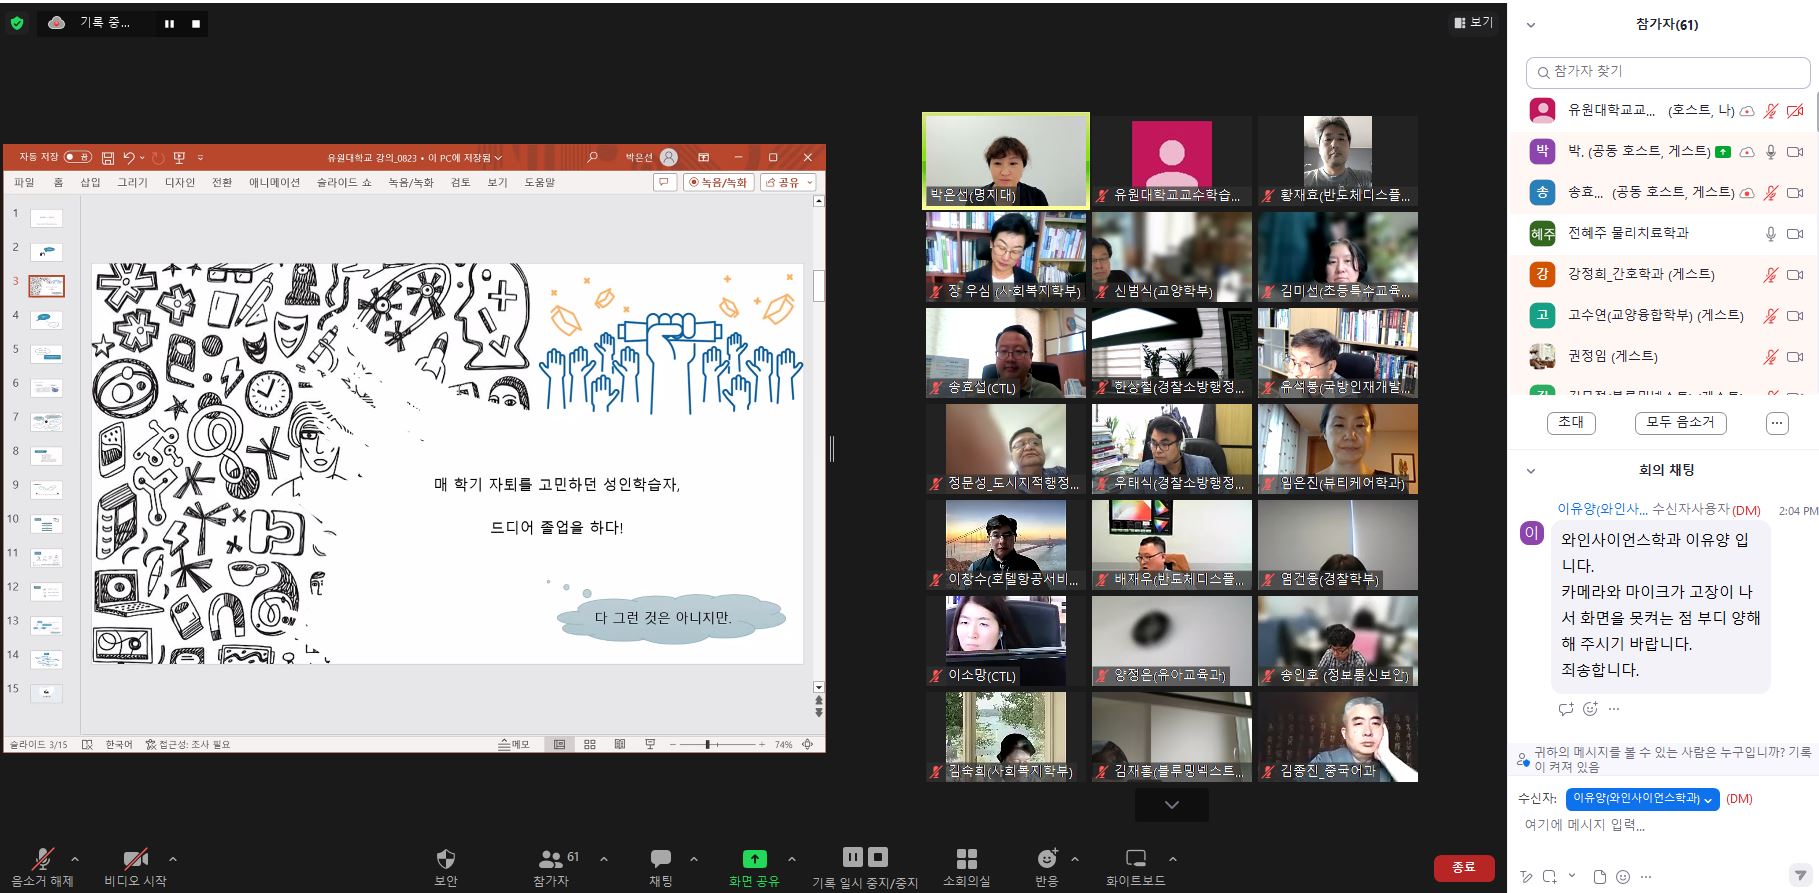Click the Reactions smiley icon

coord(1046,859)
